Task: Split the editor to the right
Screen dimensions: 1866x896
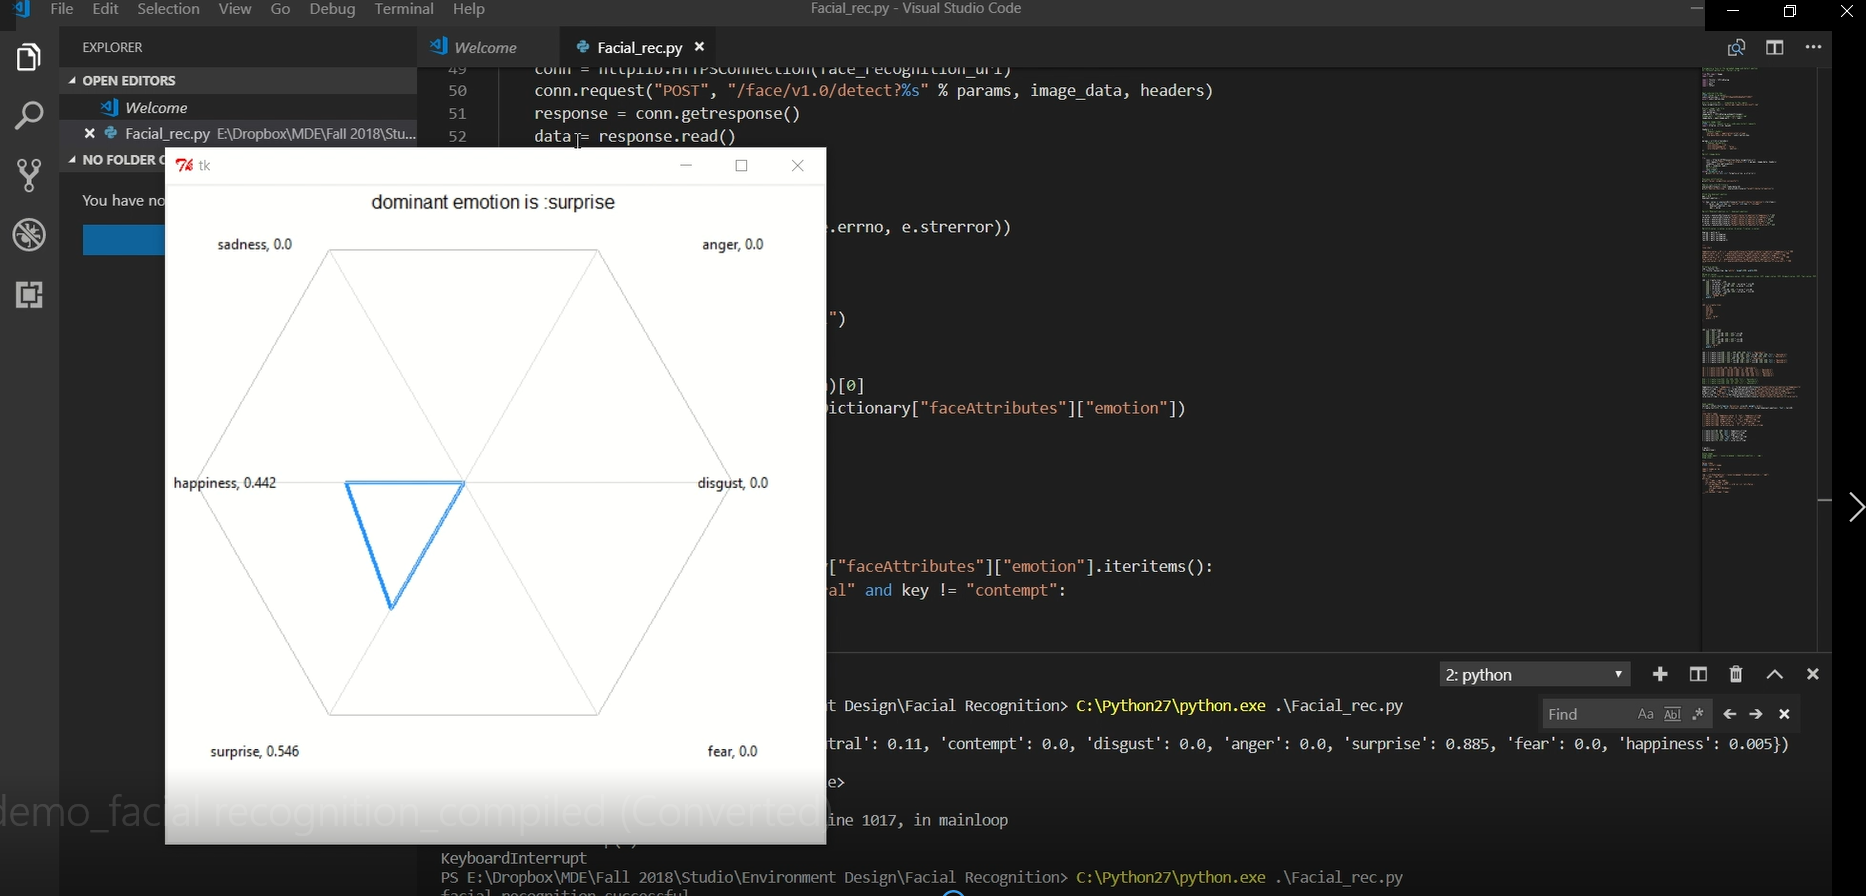Action: [1775, 47]
